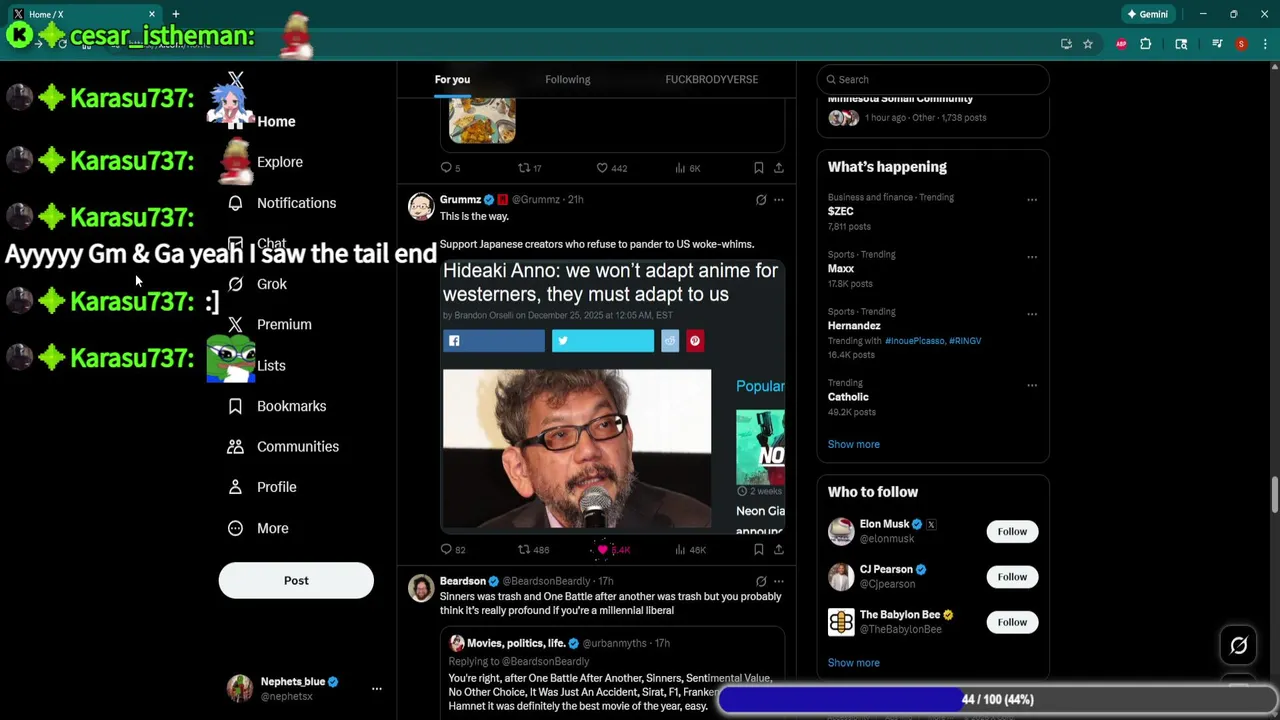This screenshot has width=1280, height=720.
Task: Open the #InouePicasso hashtag link
Action: tap(914, 341)
